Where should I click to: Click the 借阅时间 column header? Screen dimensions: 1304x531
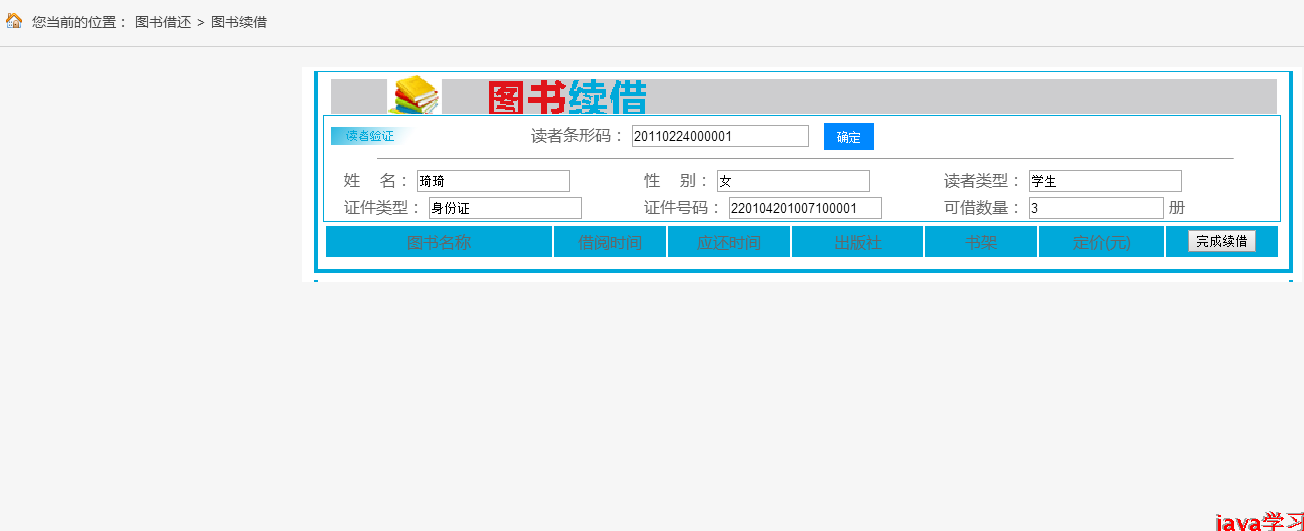(610, 242)
